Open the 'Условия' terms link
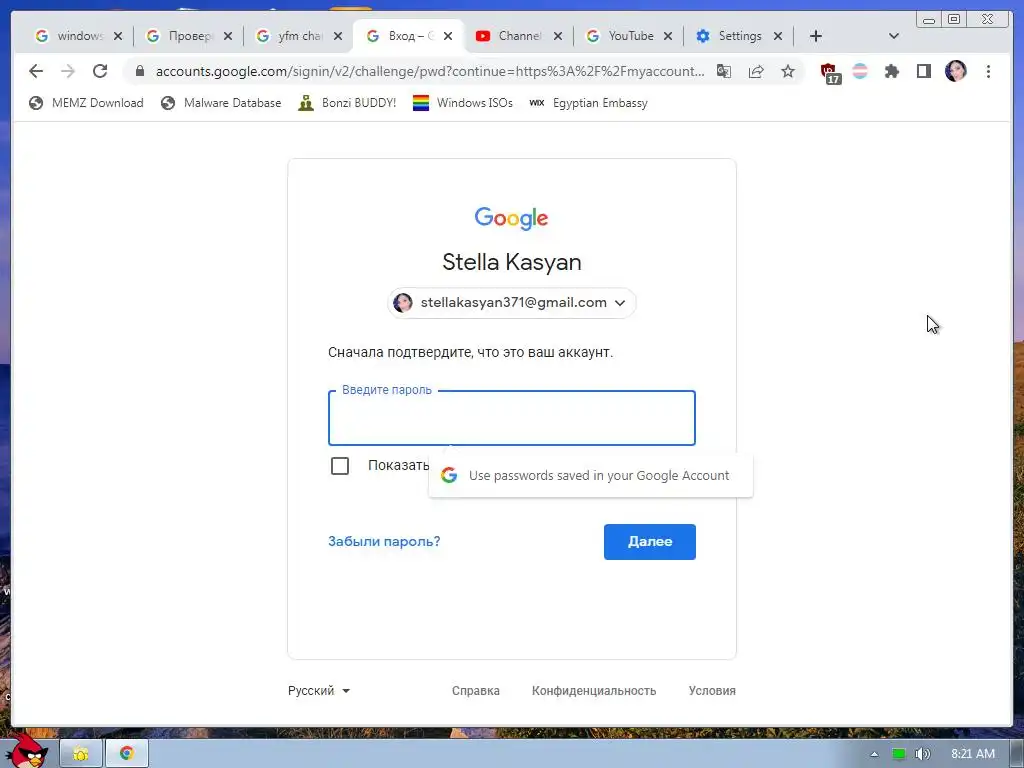Screen dimensions: 1024x768 pos(712,690)
